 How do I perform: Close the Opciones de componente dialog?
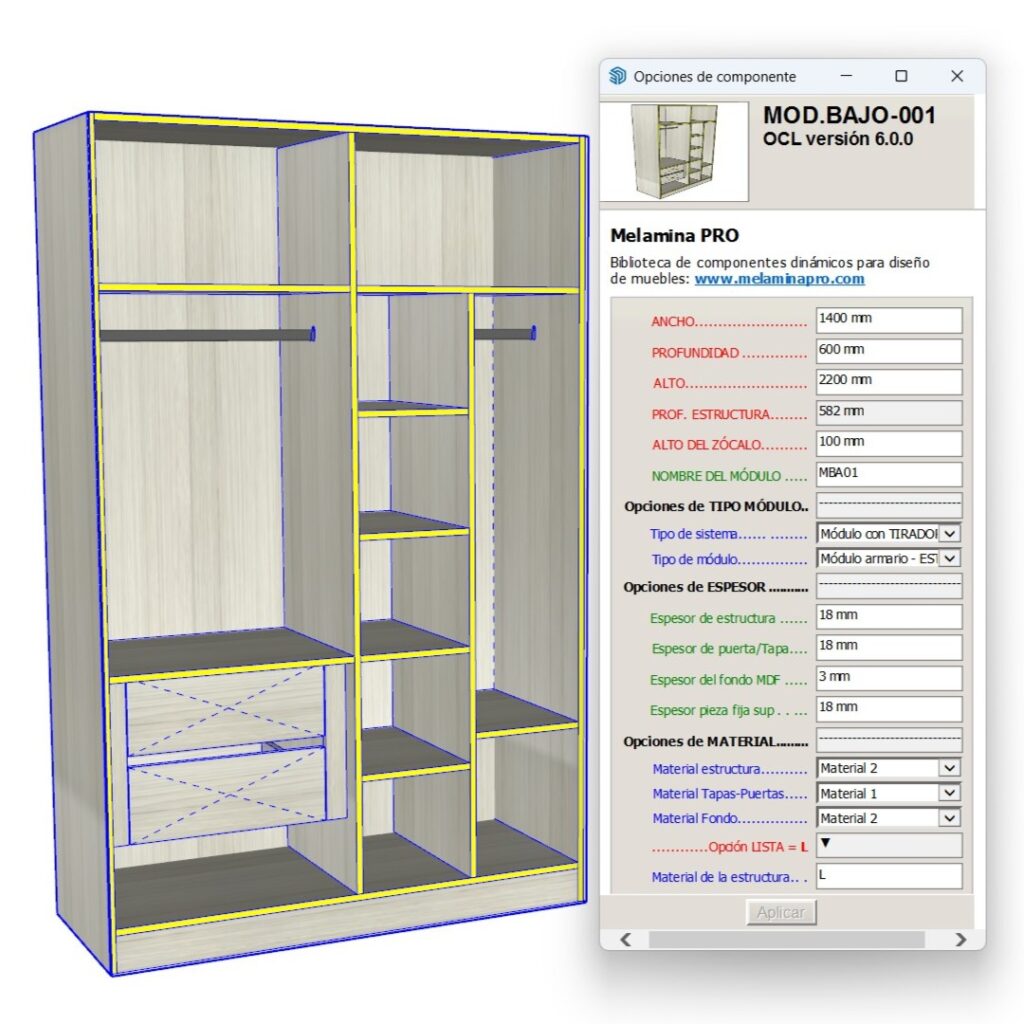point(957,77)
